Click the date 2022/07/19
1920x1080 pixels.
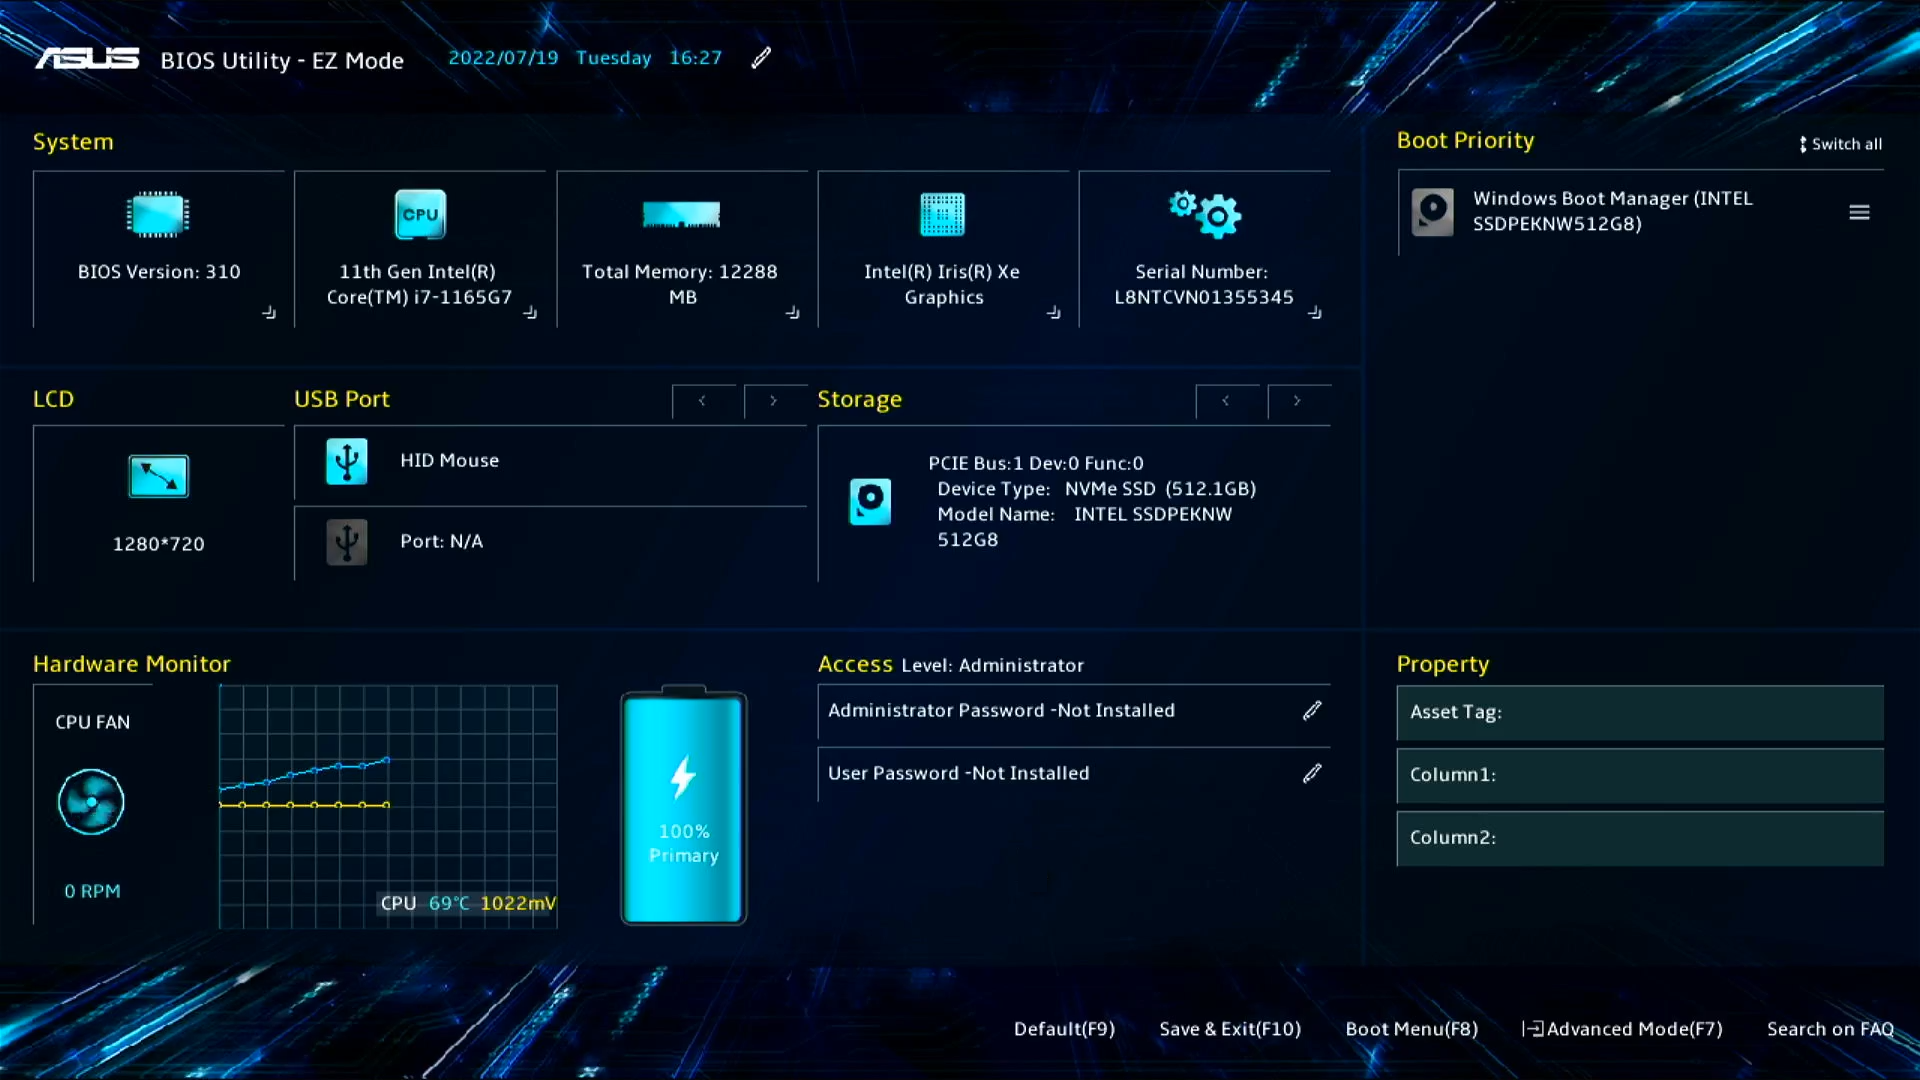[503, 58]
